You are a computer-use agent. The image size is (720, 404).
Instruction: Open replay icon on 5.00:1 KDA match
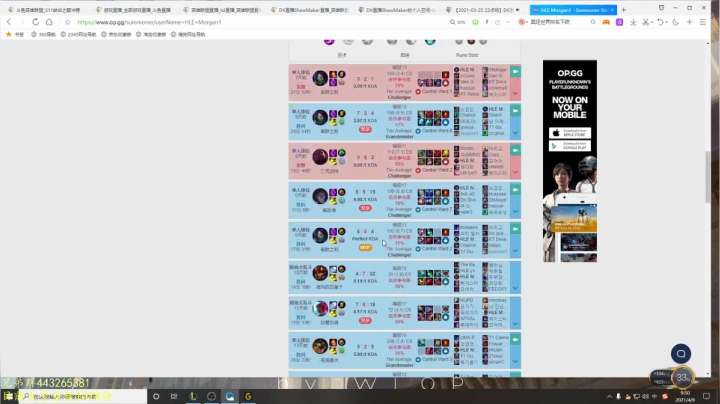pyautogui.click(x=515, y=340)
